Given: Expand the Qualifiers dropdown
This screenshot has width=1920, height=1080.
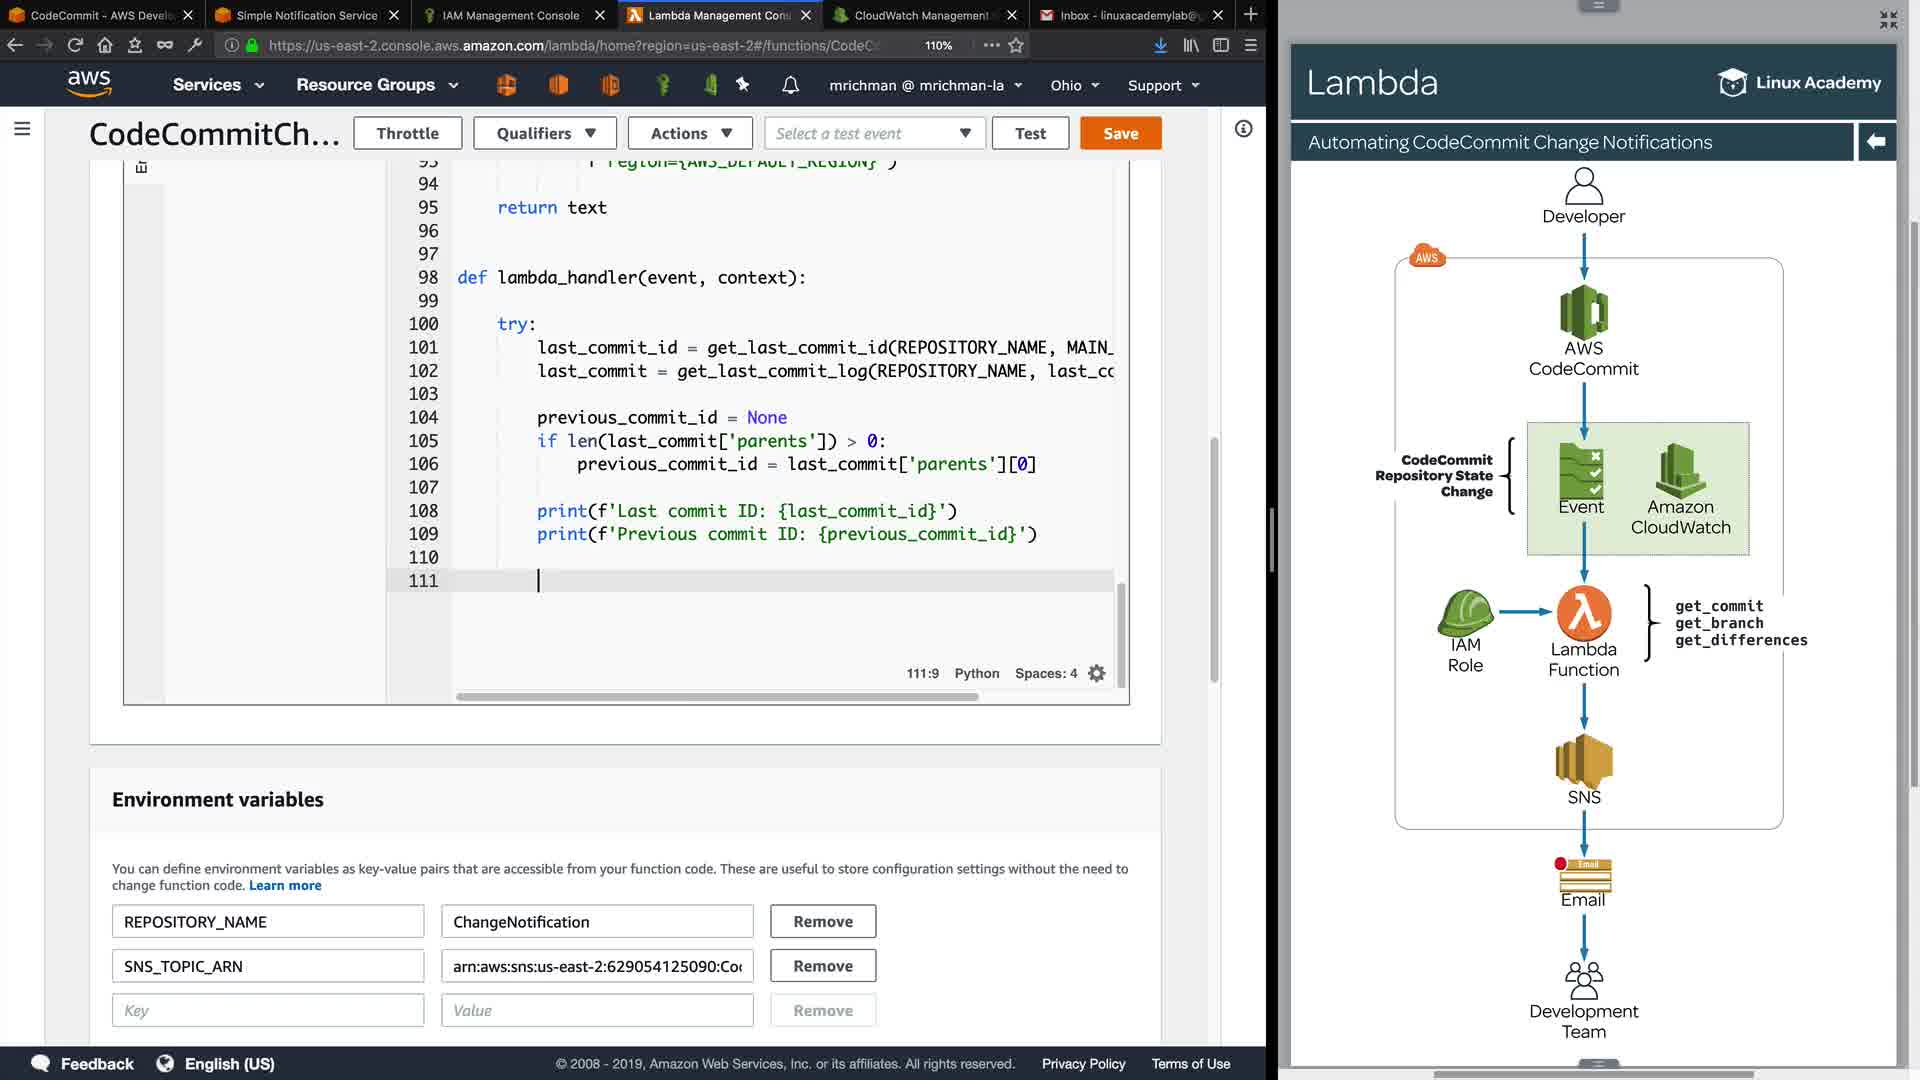Looking at the screenshot, I should click(546, 133).
